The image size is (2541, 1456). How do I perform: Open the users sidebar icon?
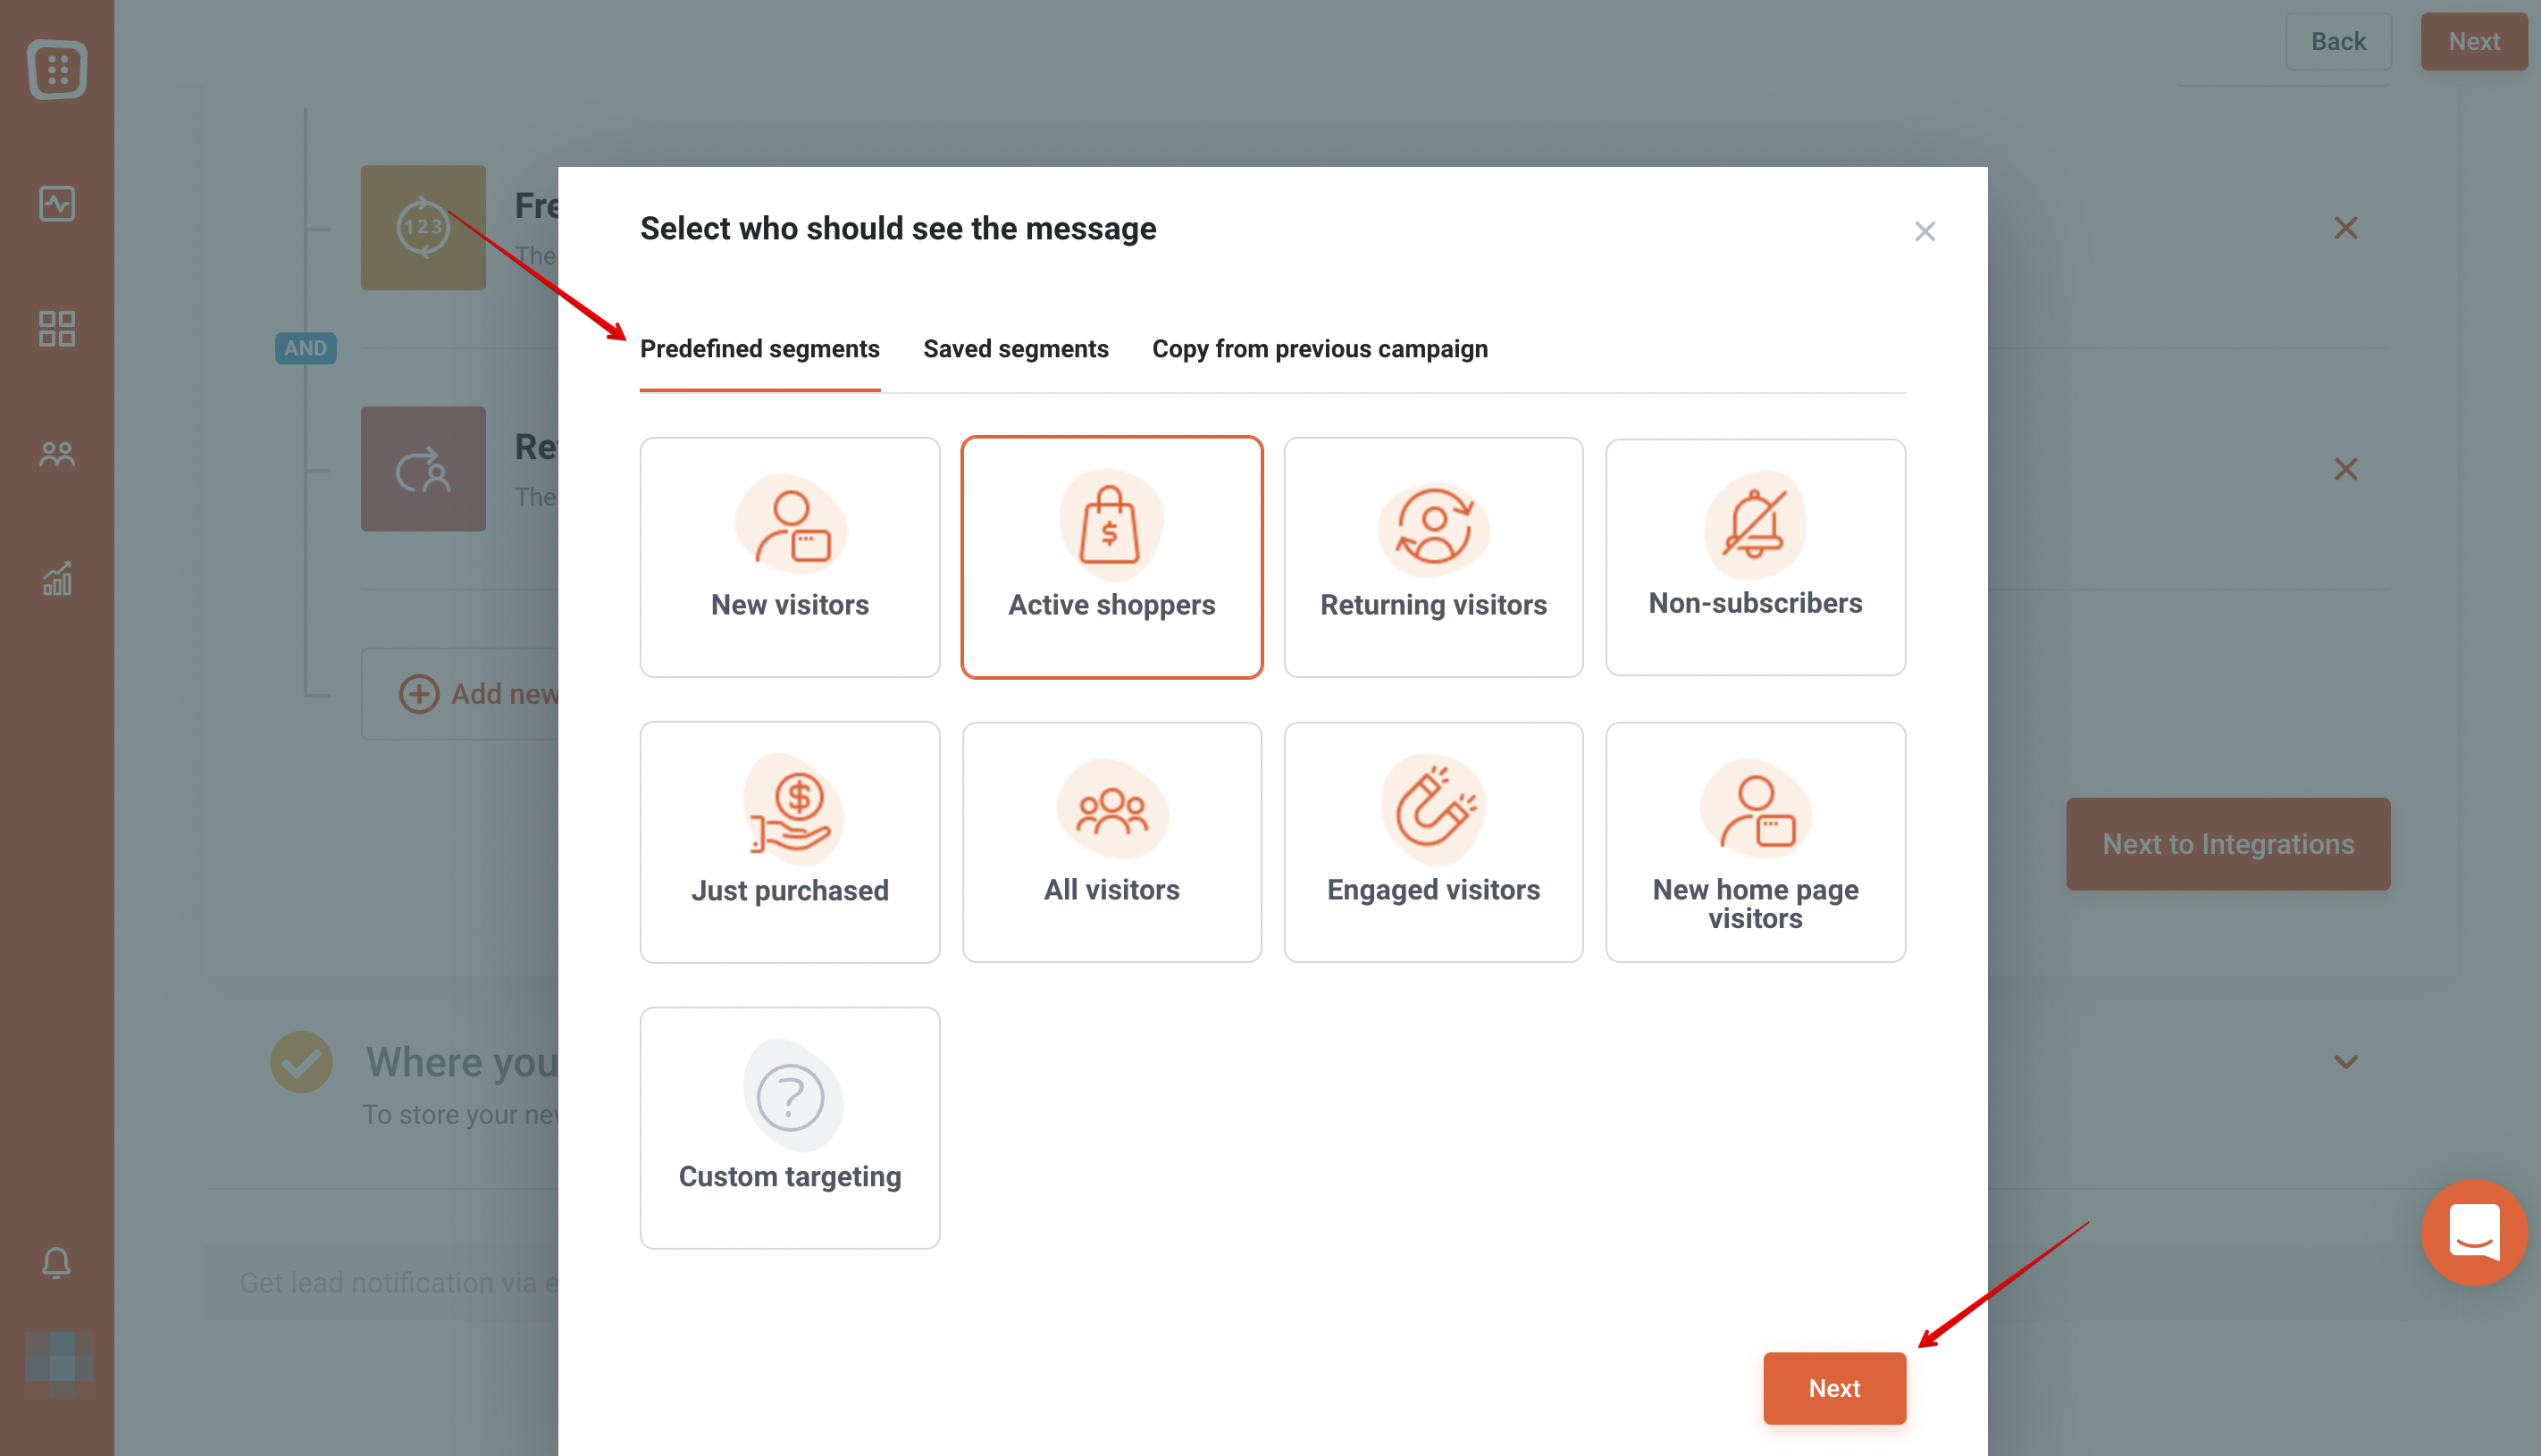57,454
